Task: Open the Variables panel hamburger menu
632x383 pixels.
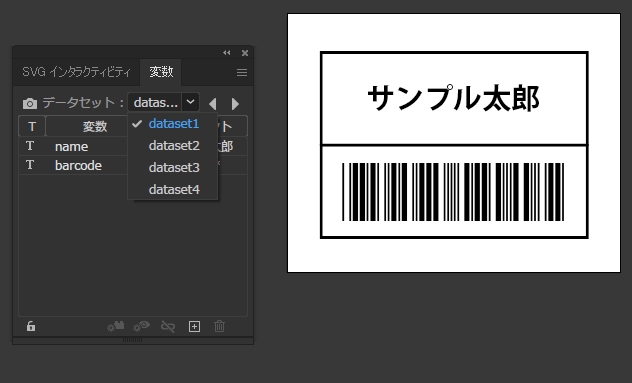Action: (x=242, y=73)
